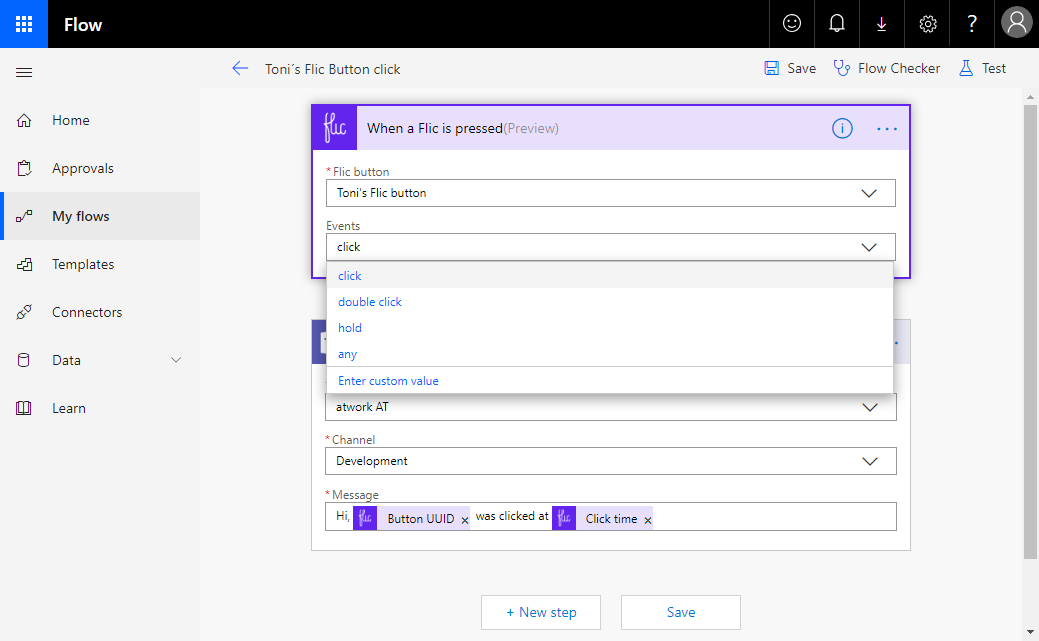
Task: Expand the Flic button dropdown
Action: [868, 193]
